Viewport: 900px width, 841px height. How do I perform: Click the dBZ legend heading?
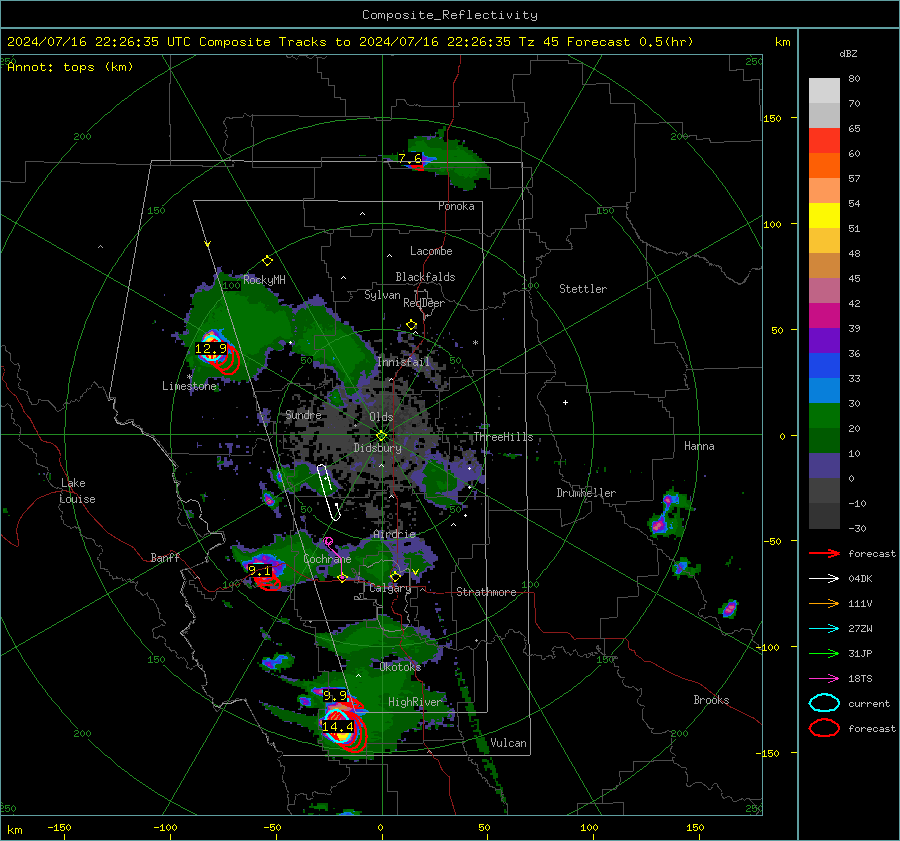[x=848, y=54]
